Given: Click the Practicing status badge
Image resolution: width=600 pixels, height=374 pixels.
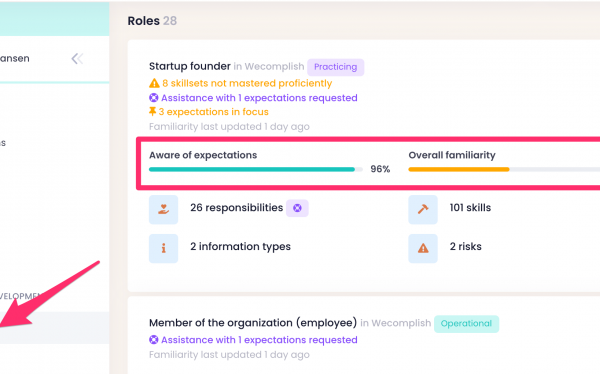Looking at the screenshot, I should [336, 67].
